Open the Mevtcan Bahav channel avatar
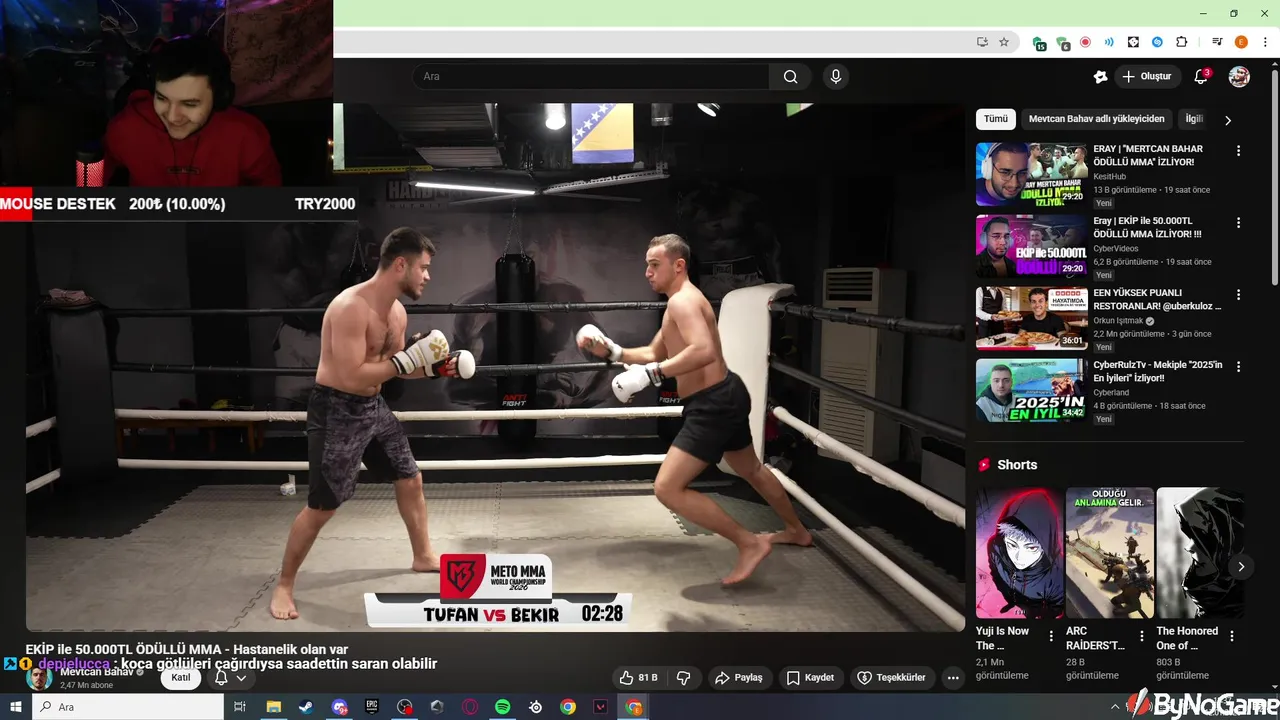The image size is (1280, 720). 40,678
